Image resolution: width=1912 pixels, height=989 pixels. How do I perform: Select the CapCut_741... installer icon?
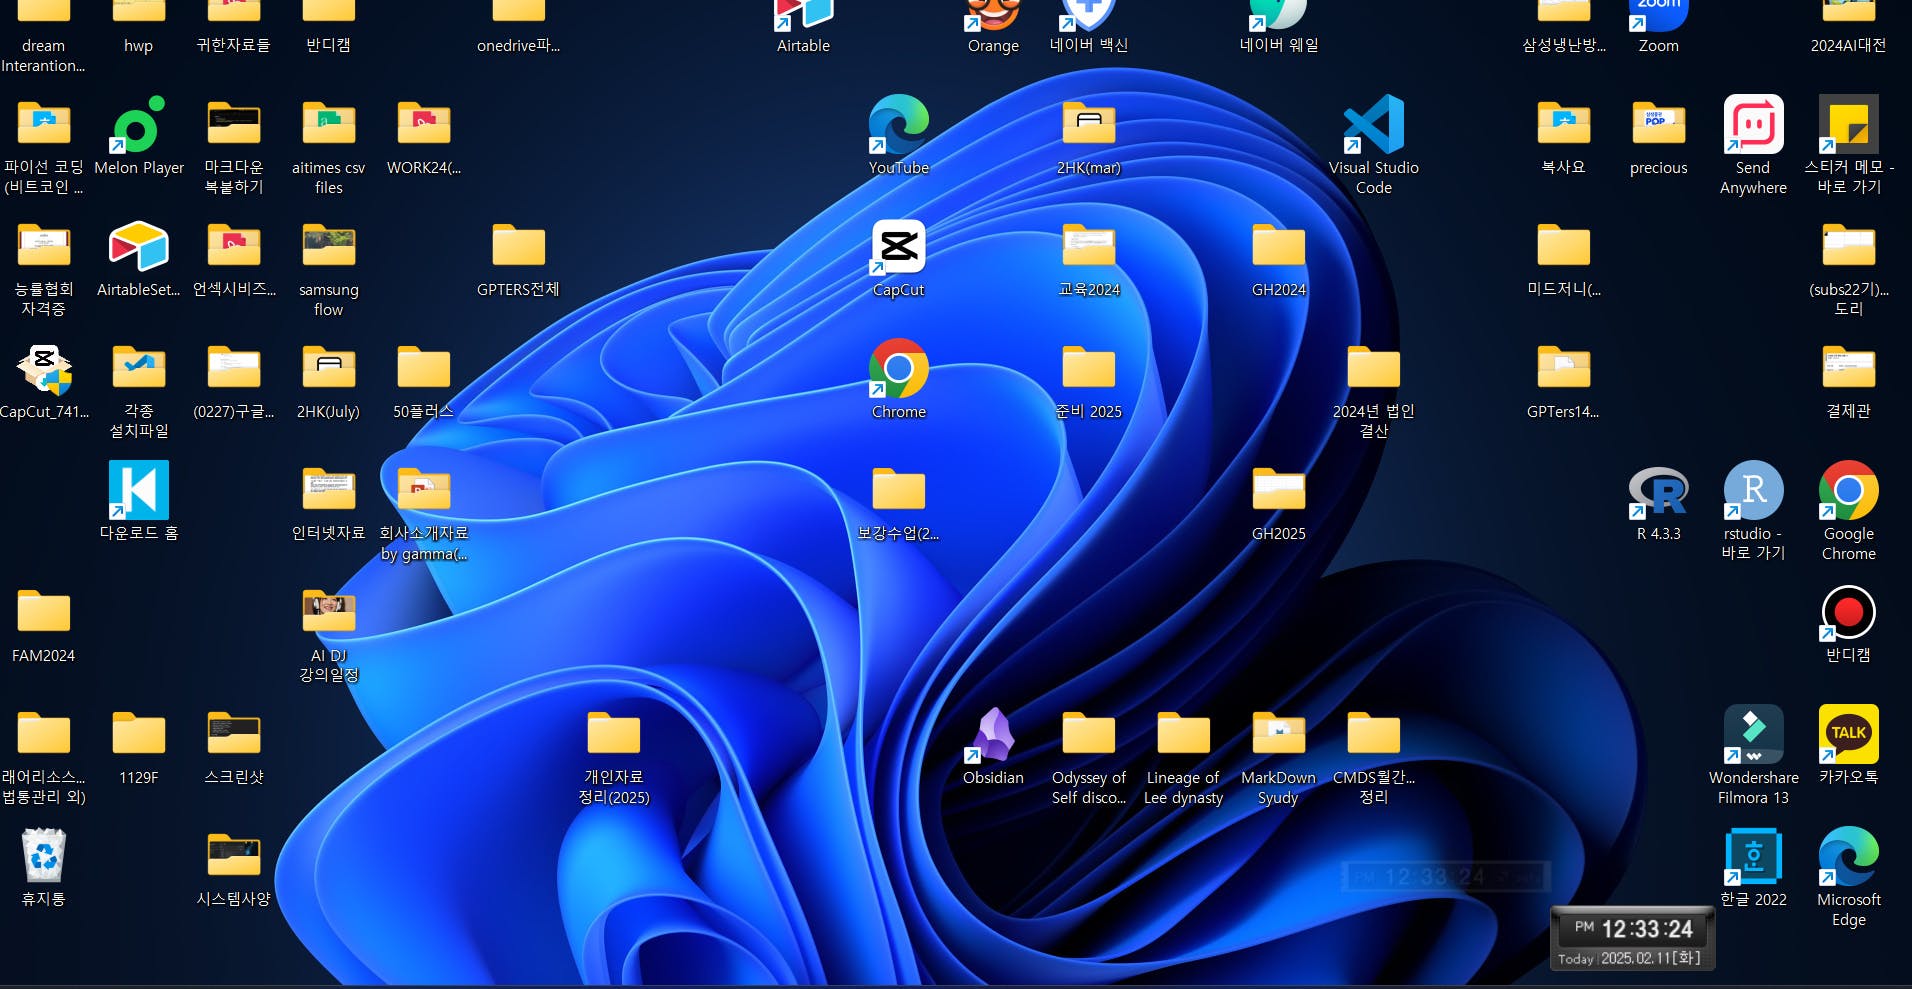(x=43, y=369)
